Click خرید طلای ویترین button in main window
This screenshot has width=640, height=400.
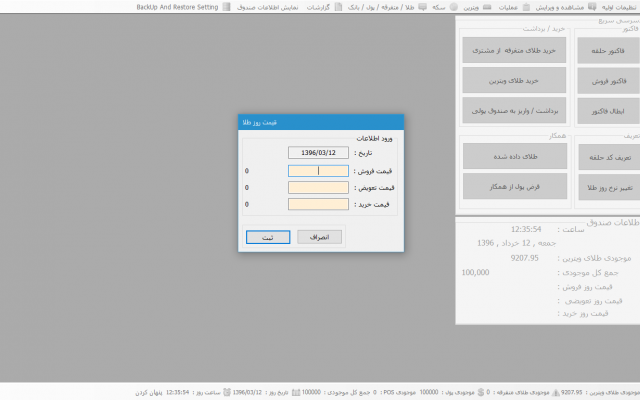(514, 80)
